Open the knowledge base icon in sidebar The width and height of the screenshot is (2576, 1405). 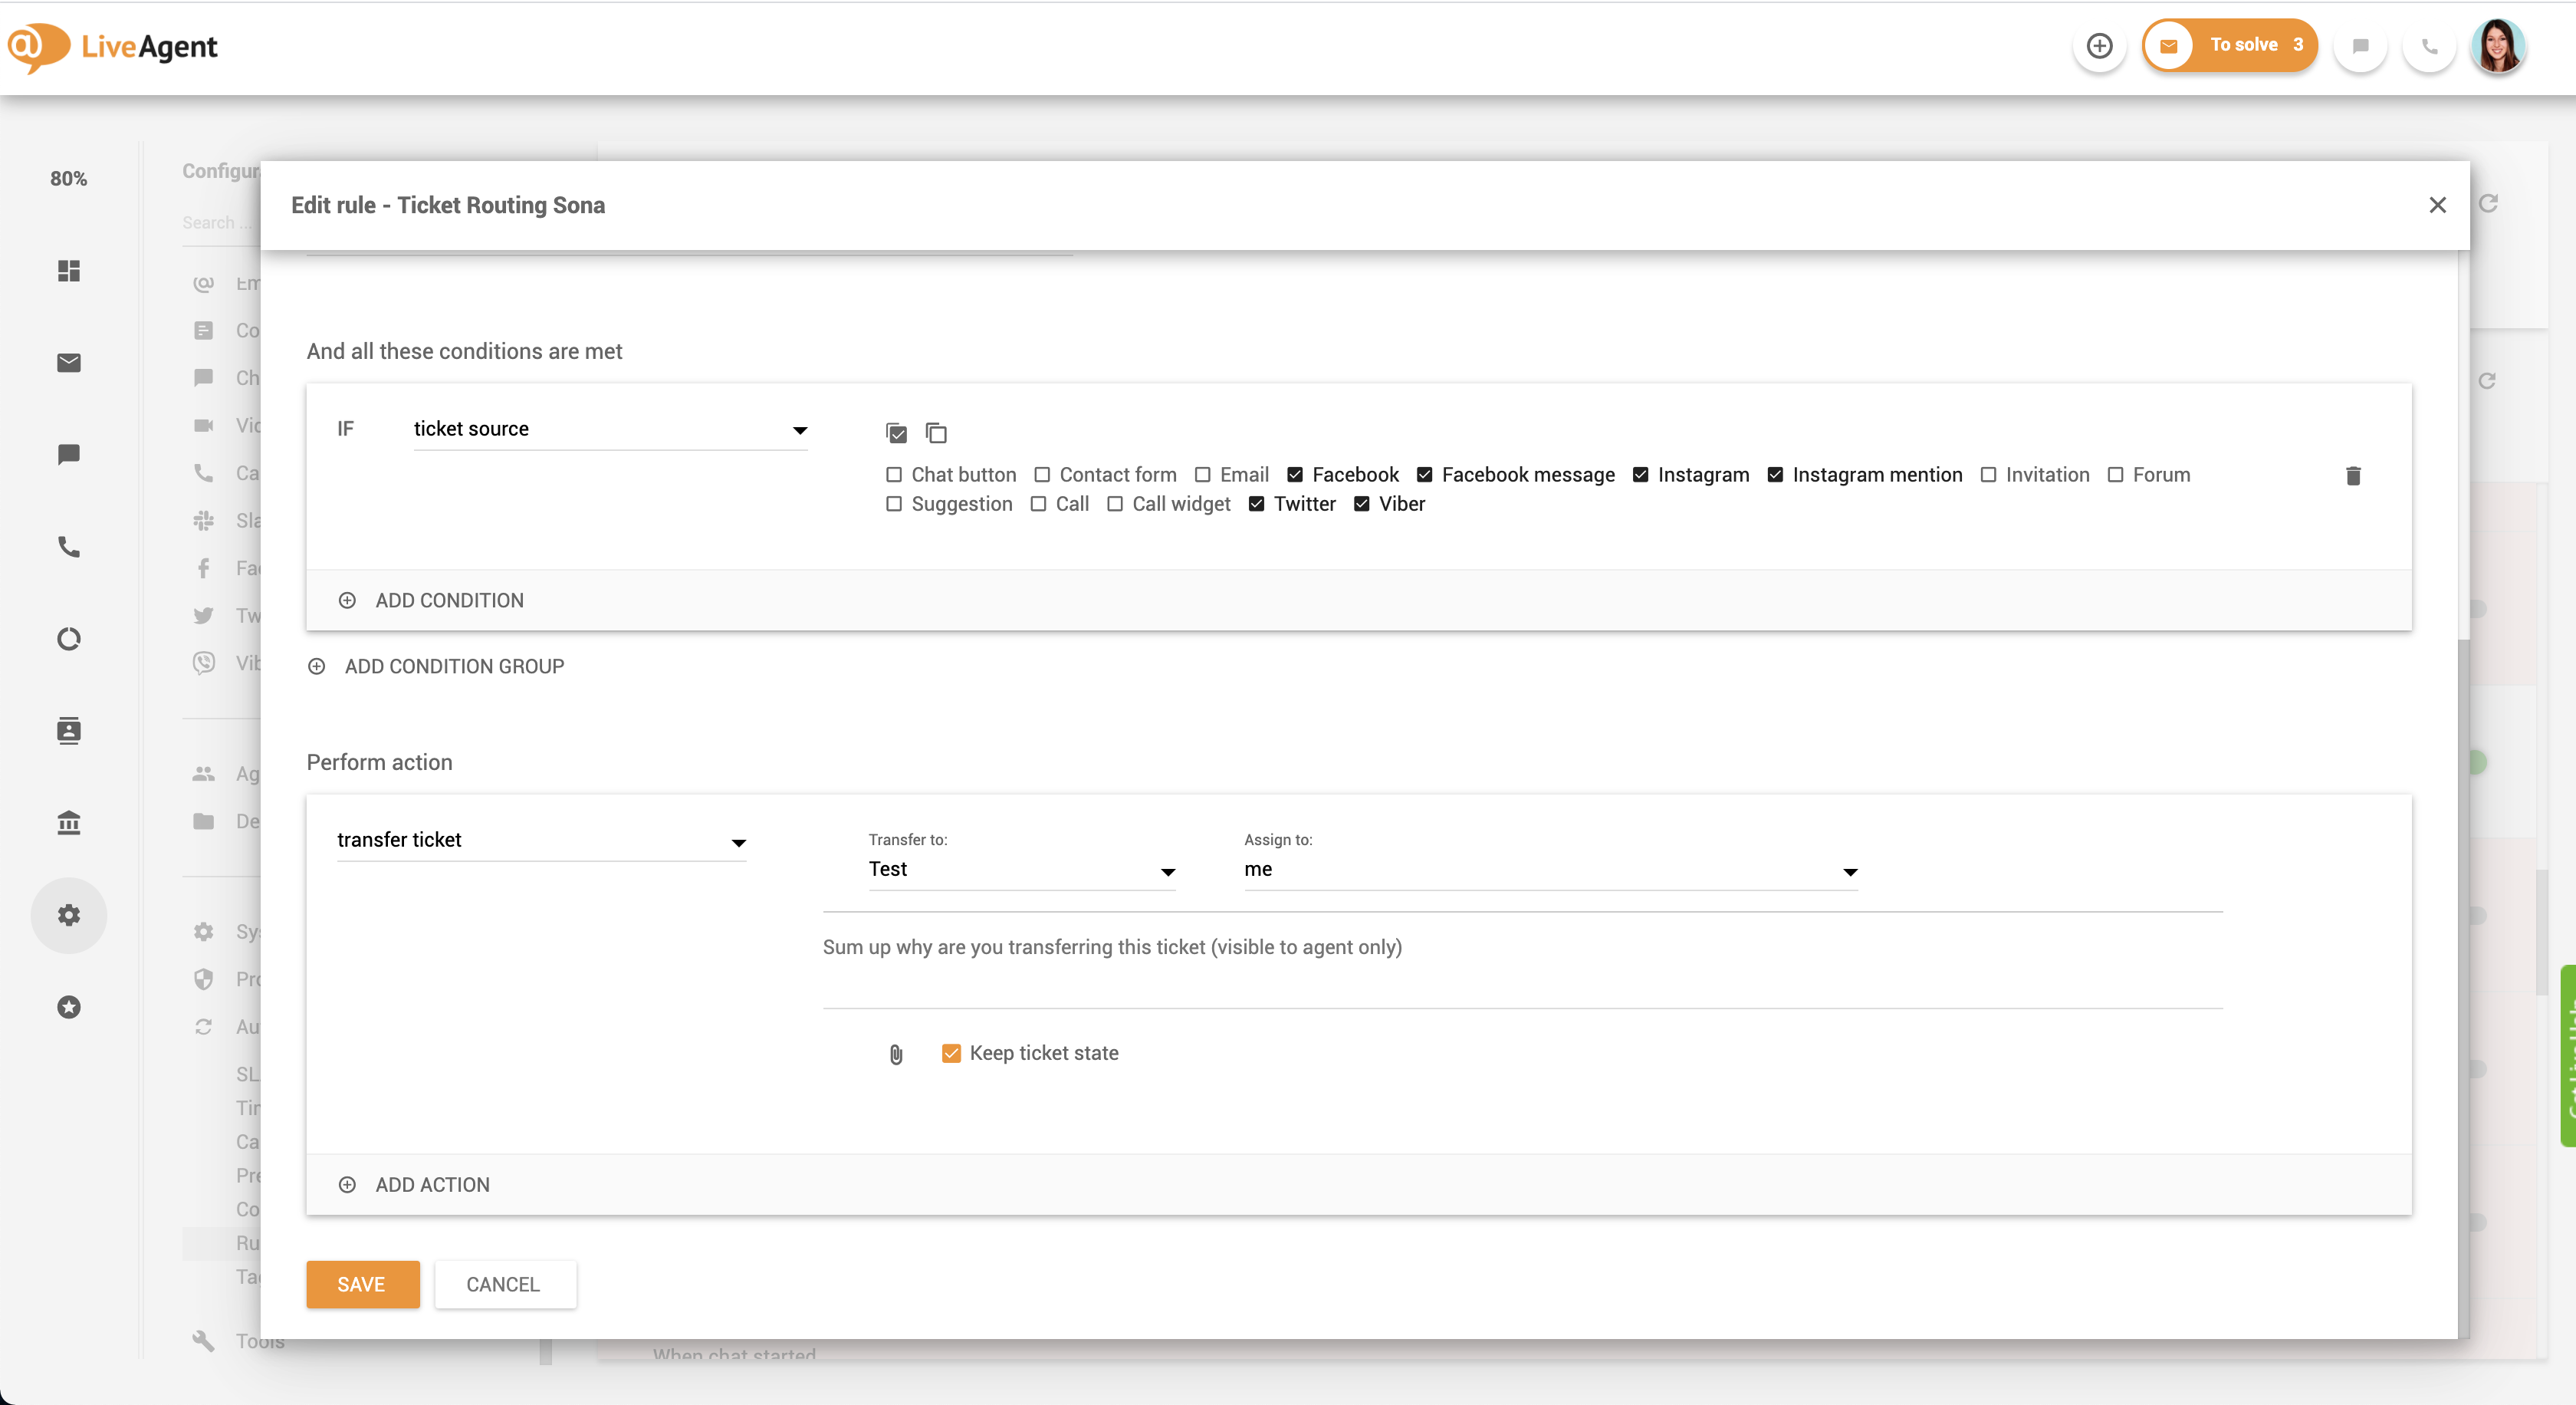coord(69,823)
